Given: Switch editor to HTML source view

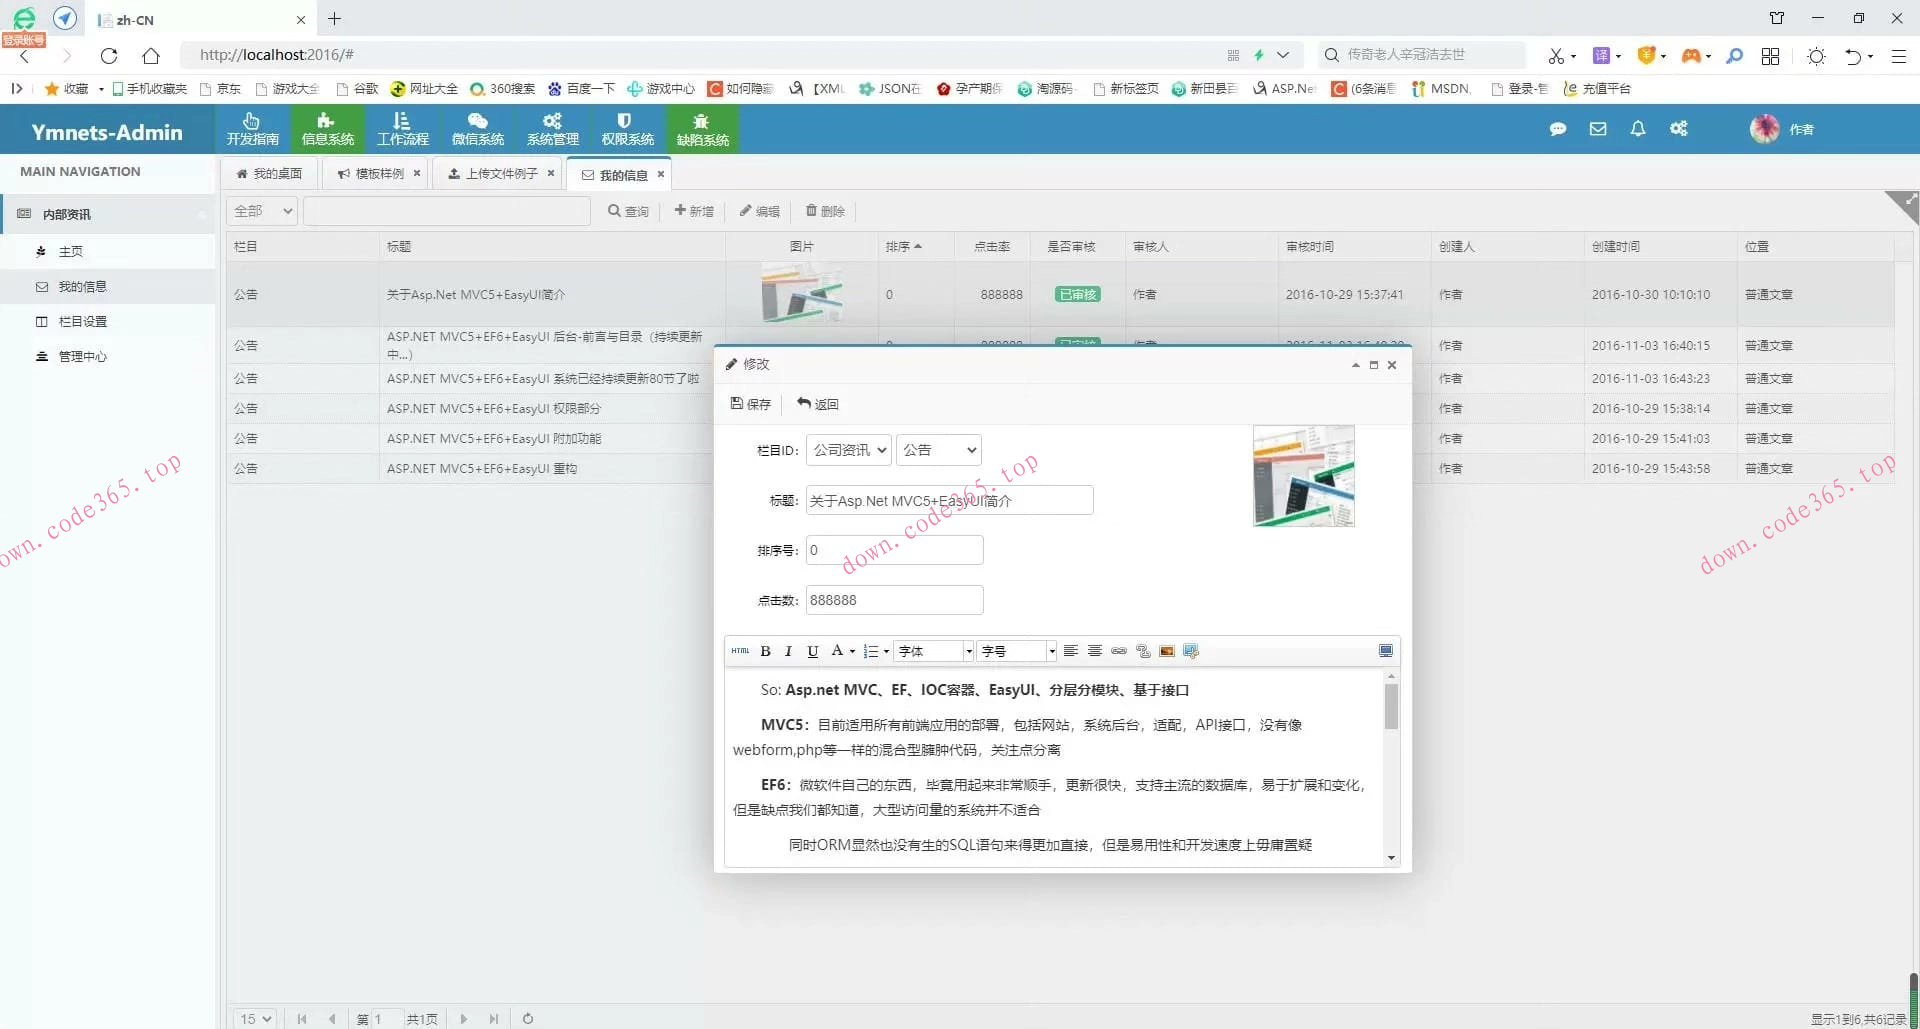Looking at the screenshot, I should tap(740, 651).
